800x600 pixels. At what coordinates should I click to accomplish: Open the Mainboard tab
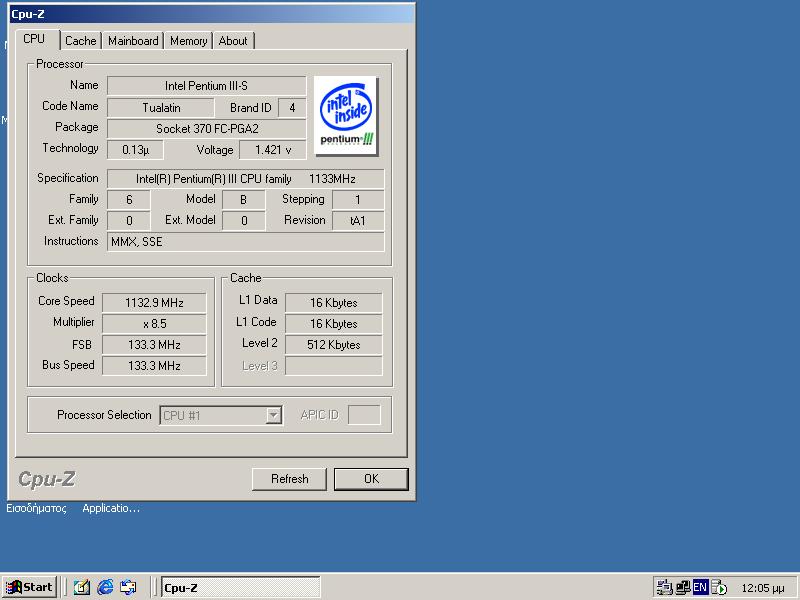133,41
